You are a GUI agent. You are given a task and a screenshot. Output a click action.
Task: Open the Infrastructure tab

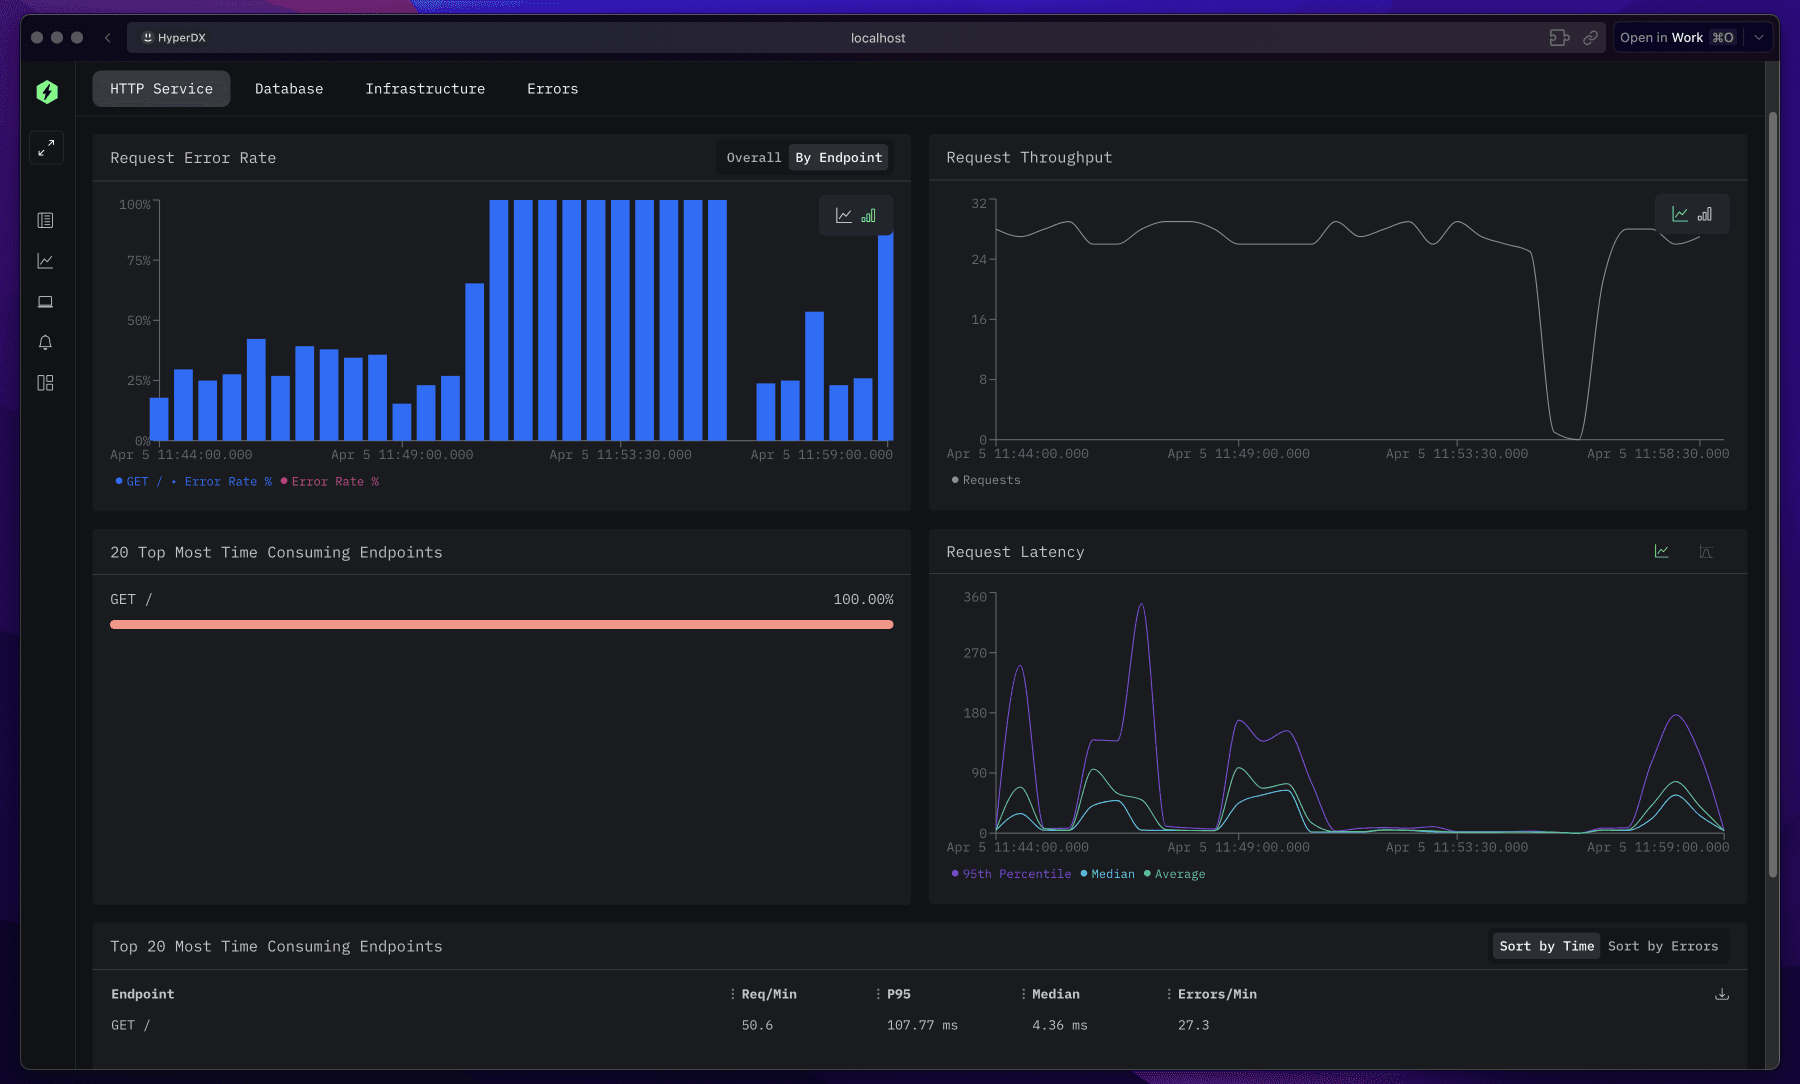[x=425, y=89]
